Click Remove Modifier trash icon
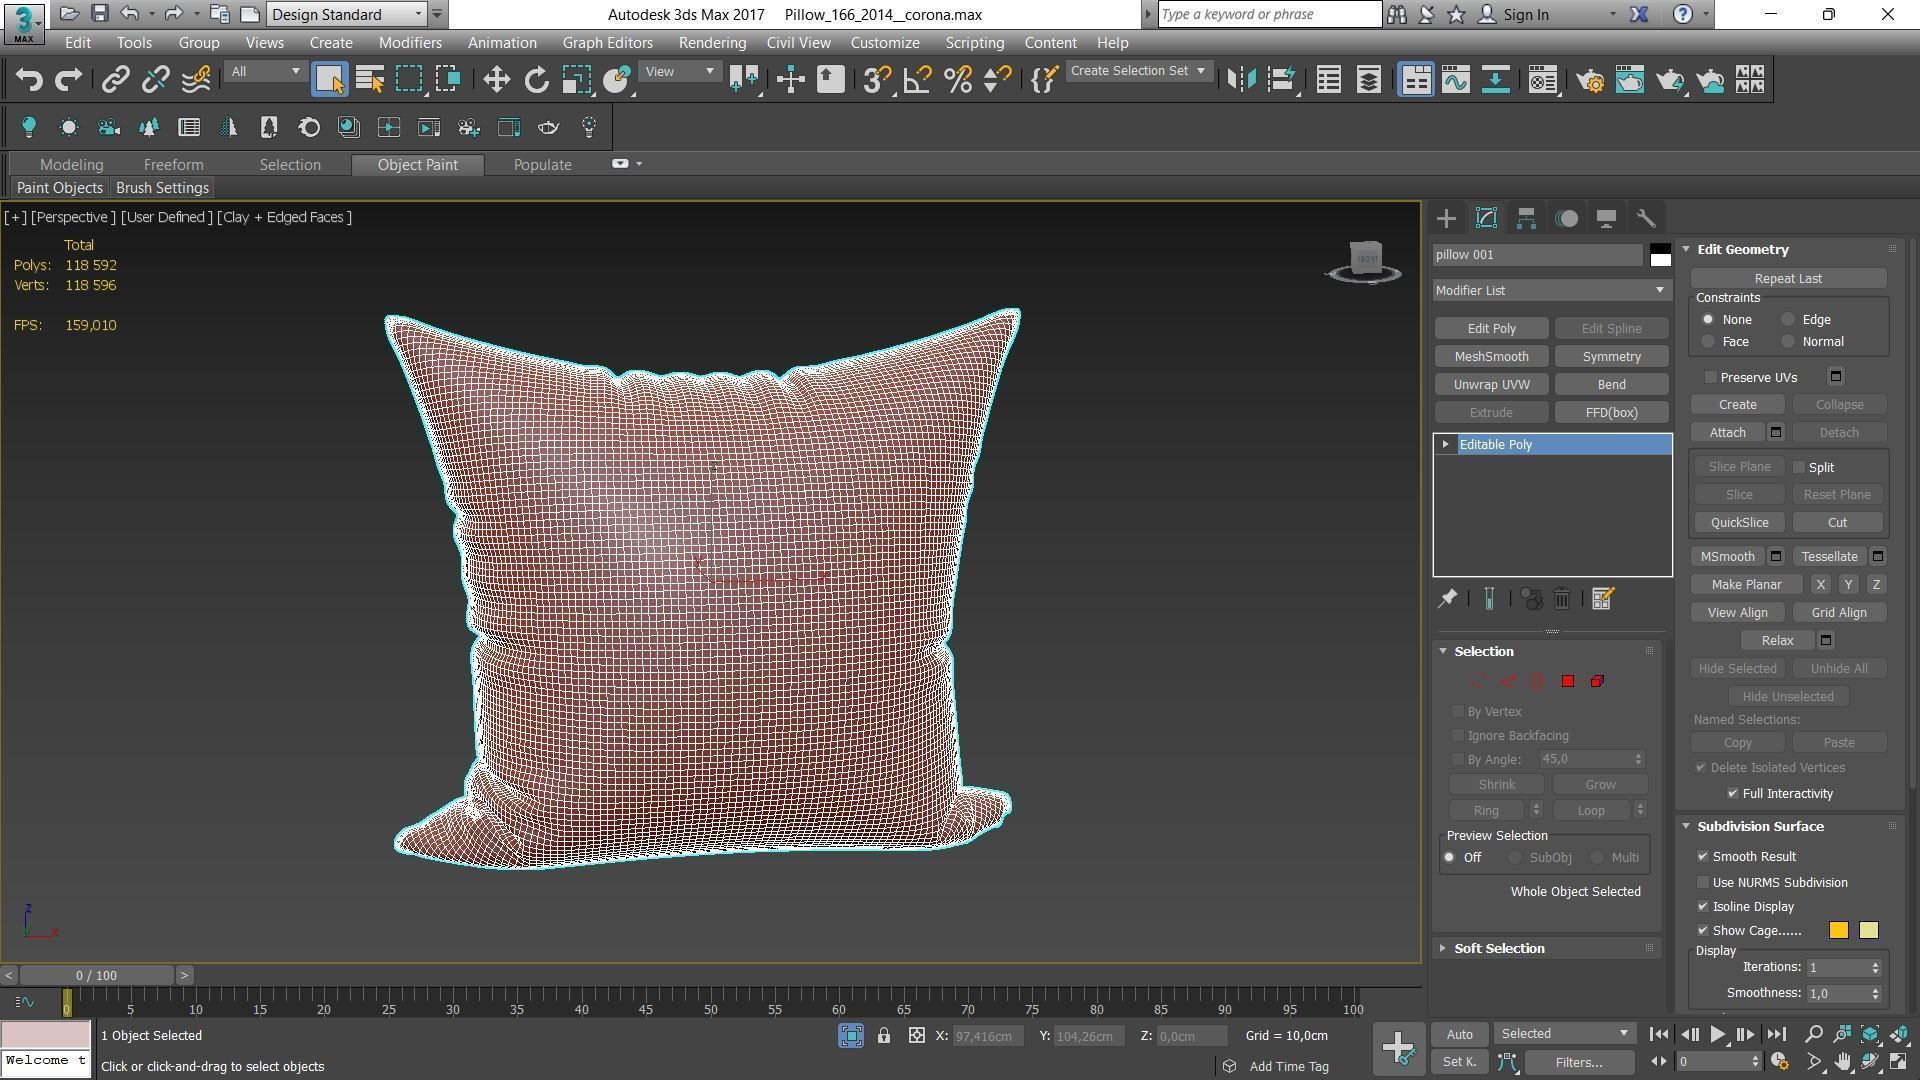The width and height of the screenshot is (1920, 1080). [x=1562, y=599]
